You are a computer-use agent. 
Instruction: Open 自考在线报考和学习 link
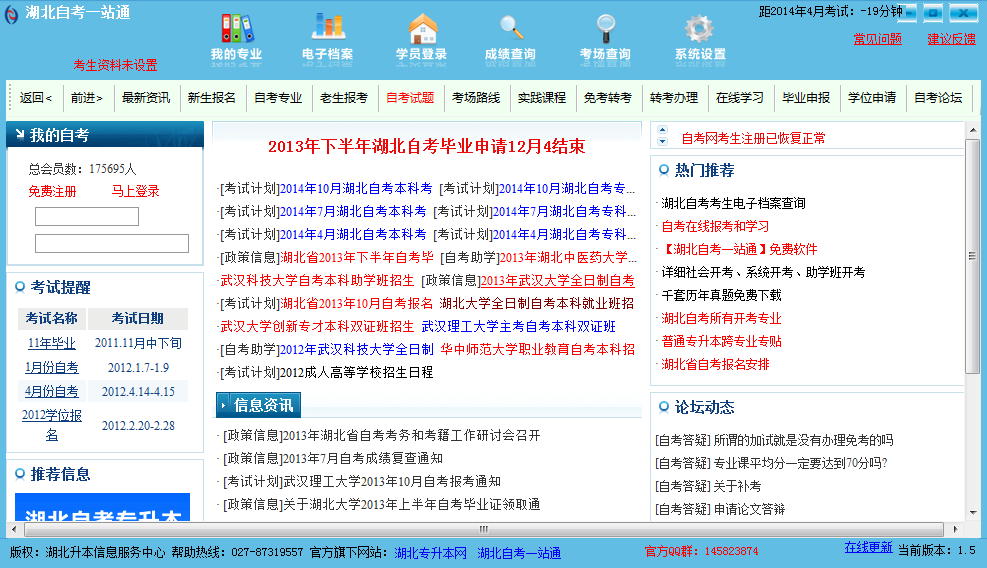click(715, 226)
